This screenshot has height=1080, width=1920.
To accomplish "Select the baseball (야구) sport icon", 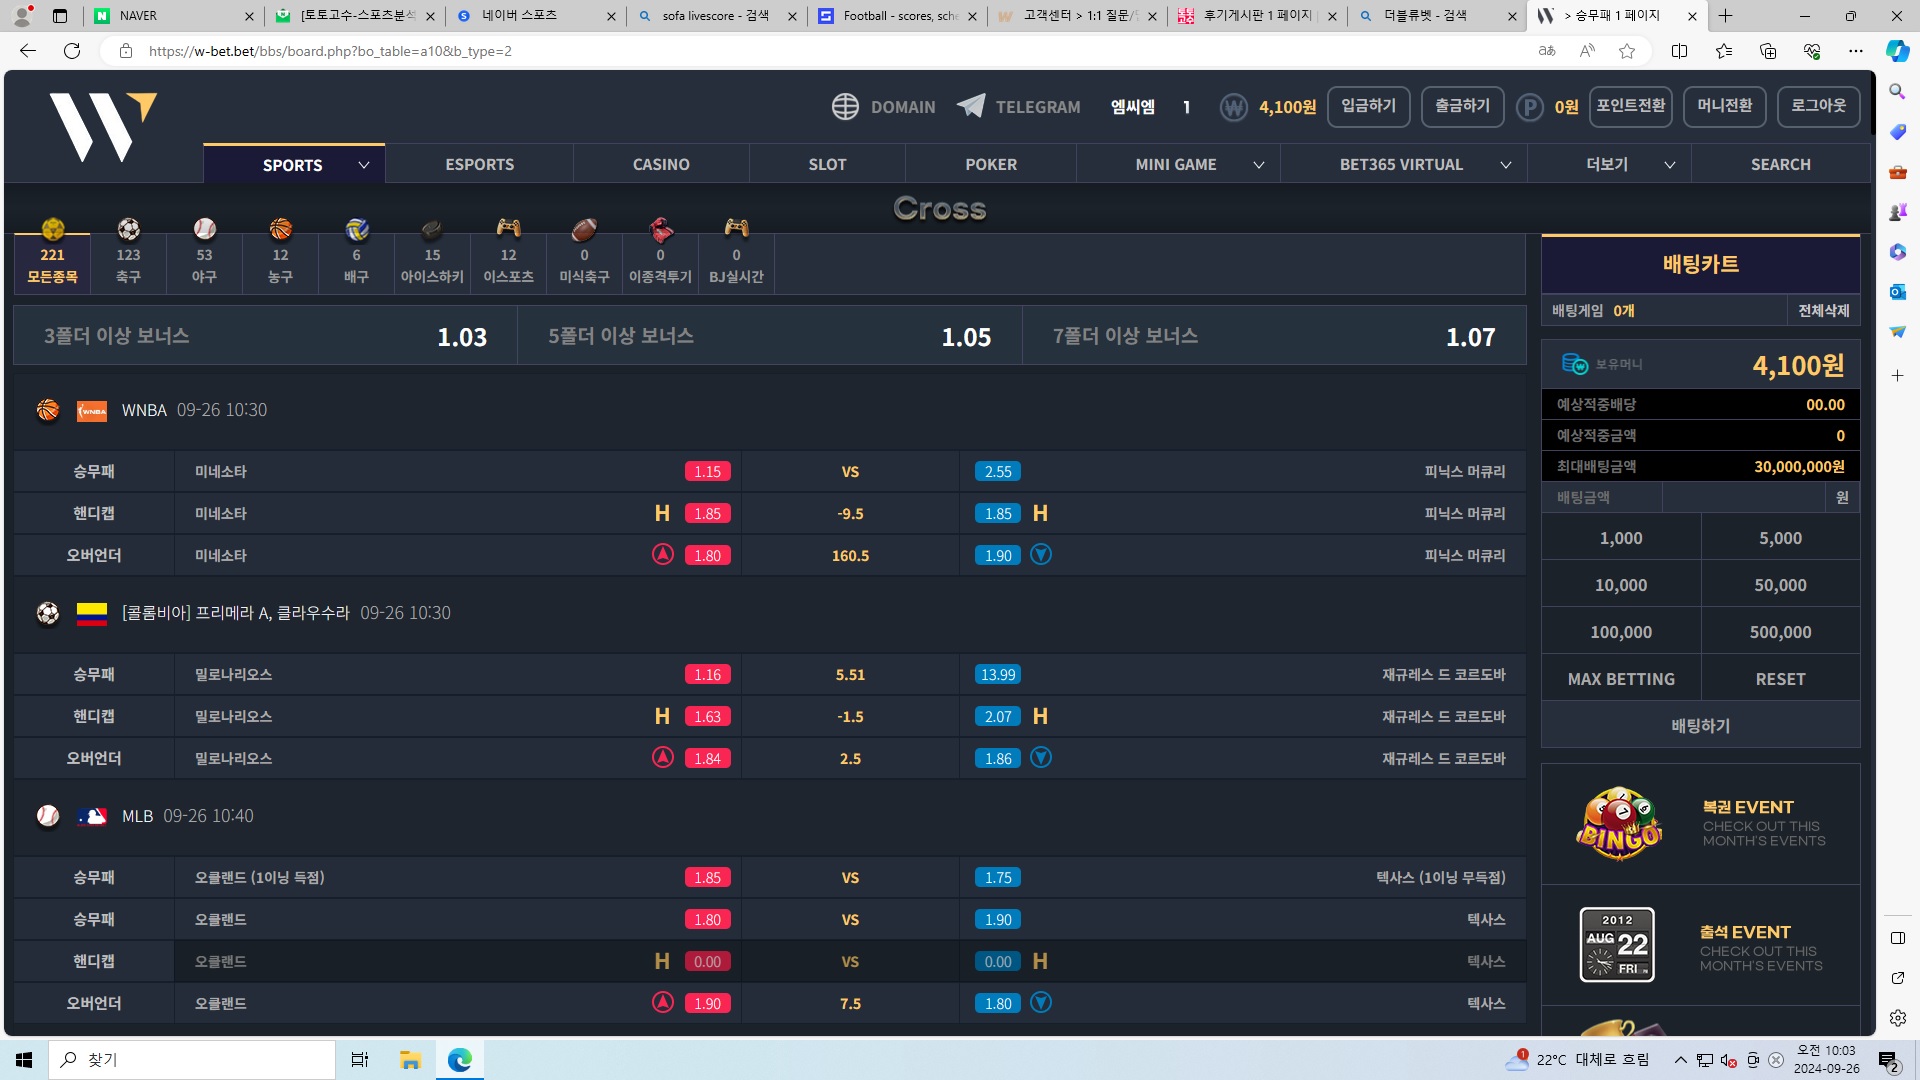I will tap(204, 230).
